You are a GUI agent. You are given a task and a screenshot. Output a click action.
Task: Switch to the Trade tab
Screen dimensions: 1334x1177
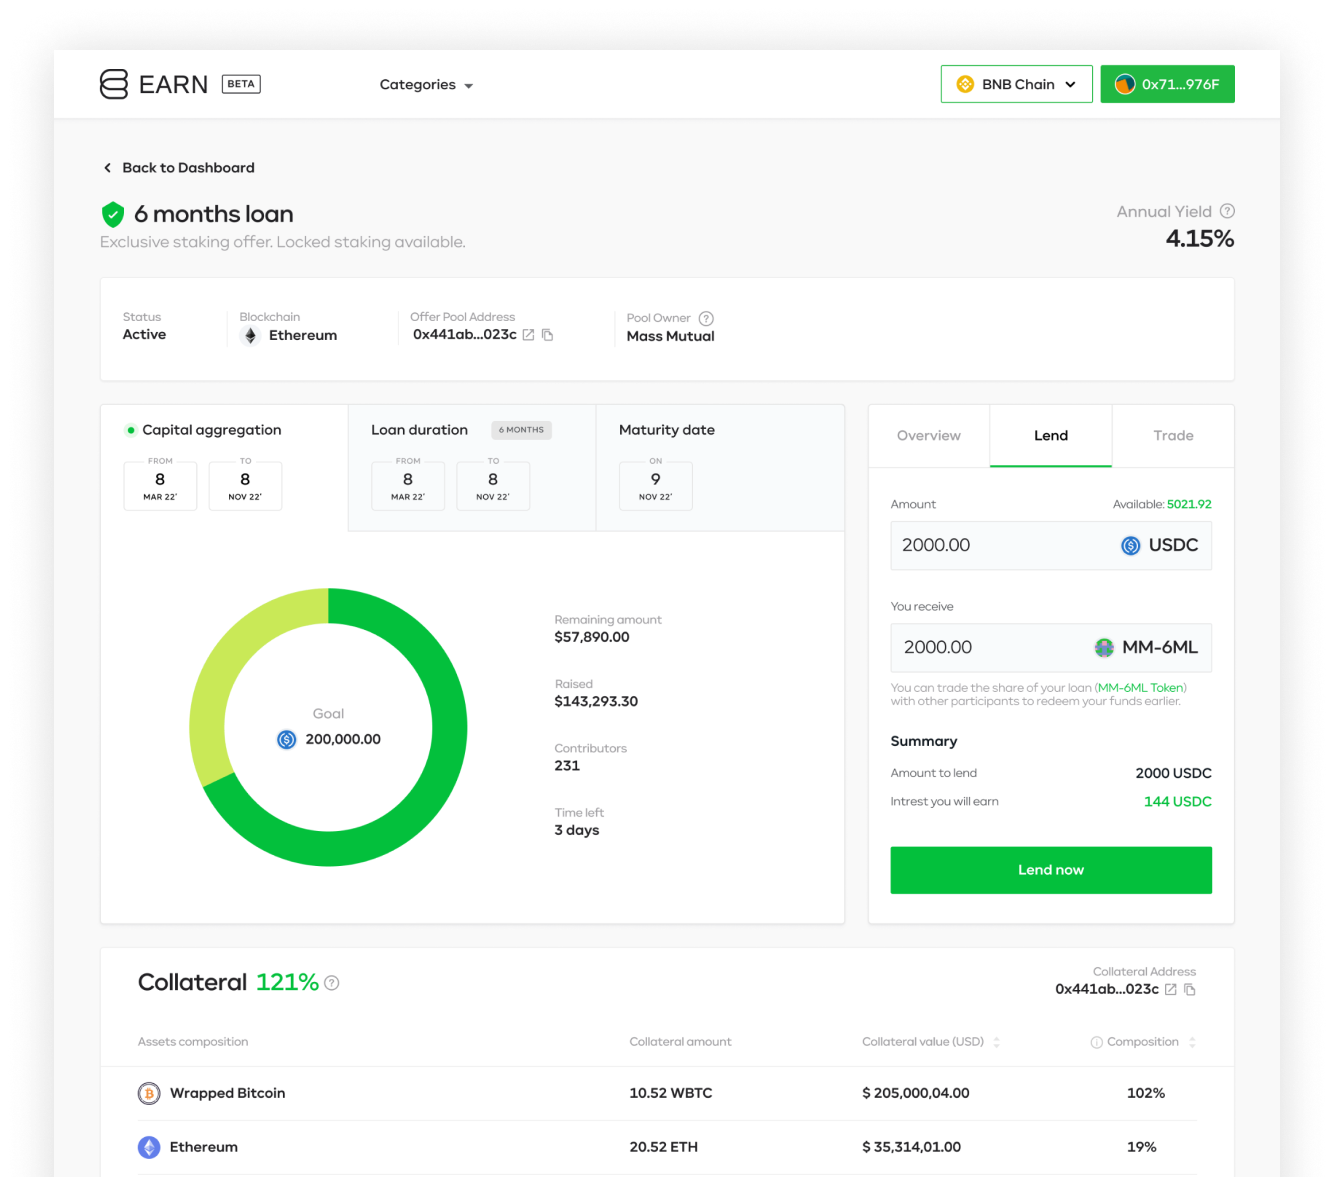point(1173,436)
